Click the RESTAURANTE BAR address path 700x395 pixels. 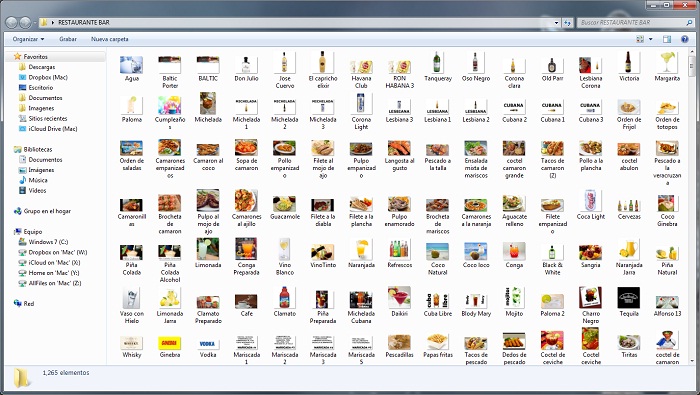coord(83,22)
